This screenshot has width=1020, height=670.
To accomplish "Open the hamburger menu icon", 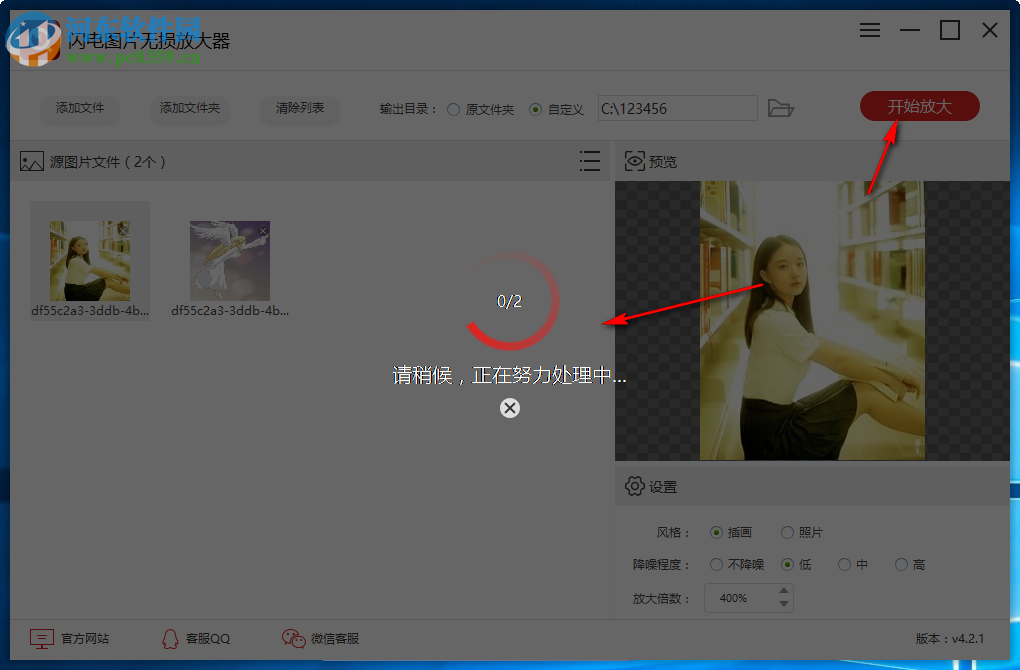I will click(870, 30).
